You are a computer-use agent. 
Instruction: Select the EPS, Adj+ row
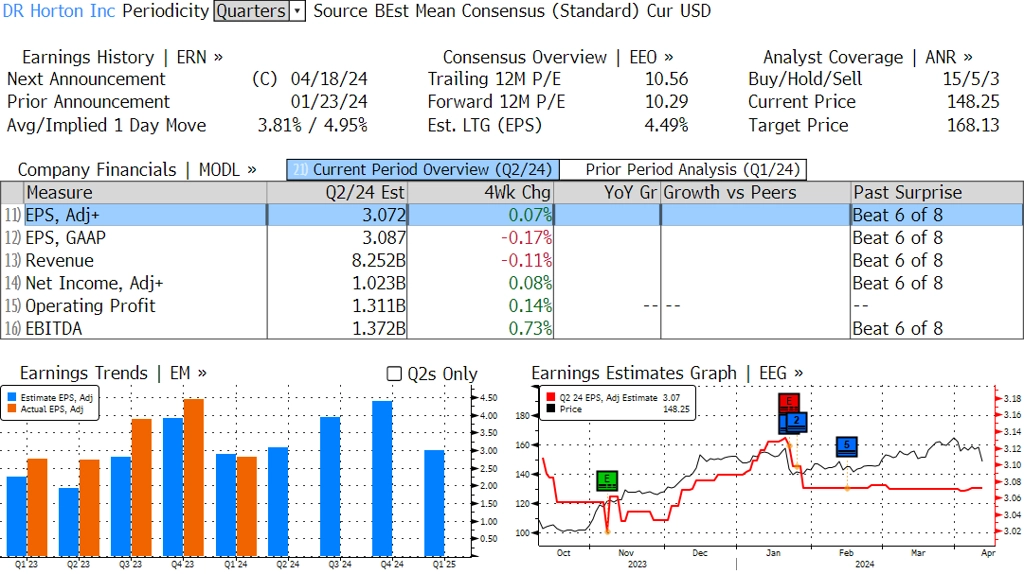512,215
